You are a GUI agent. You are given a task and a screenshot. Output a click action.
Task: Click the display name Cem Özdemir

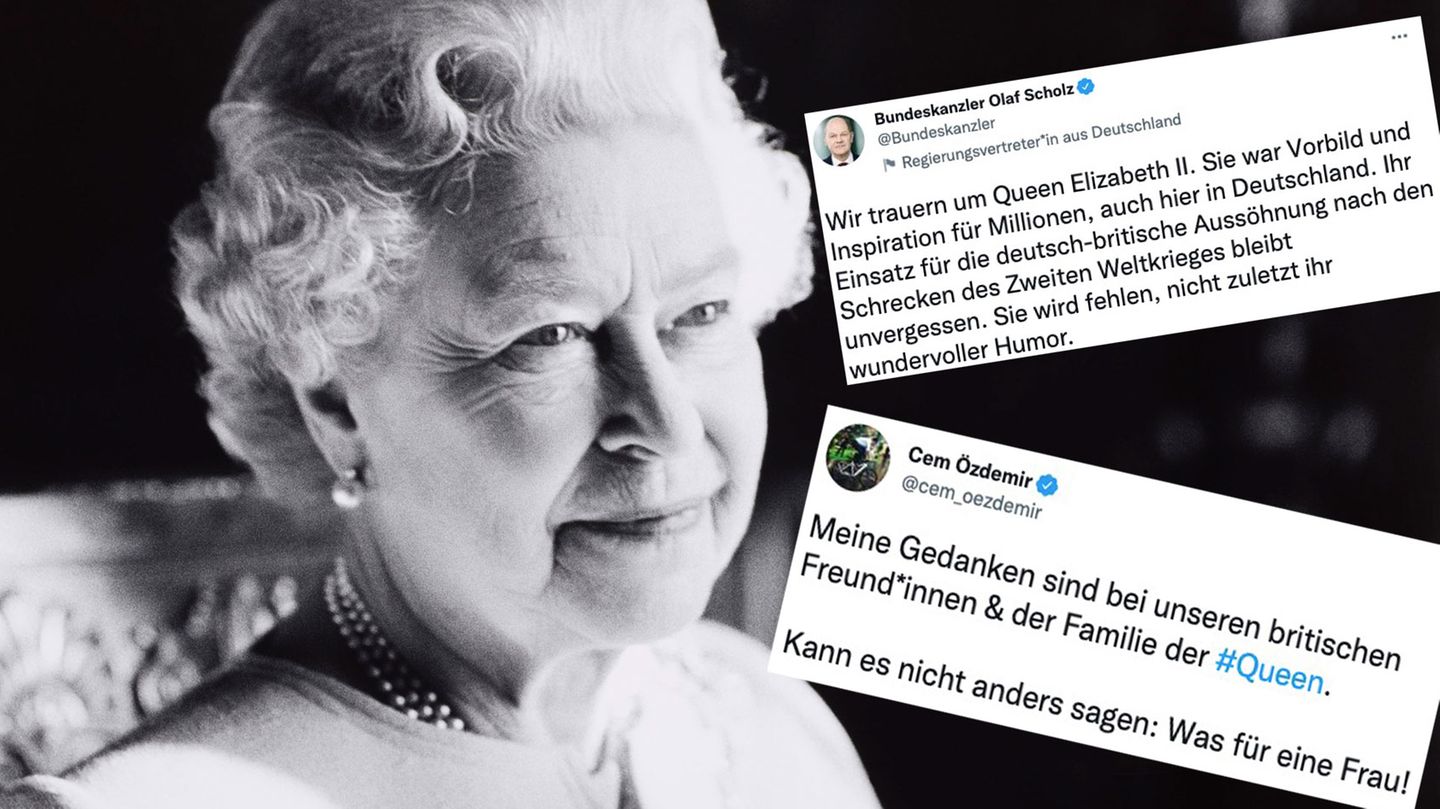click(x=968, y=464)
